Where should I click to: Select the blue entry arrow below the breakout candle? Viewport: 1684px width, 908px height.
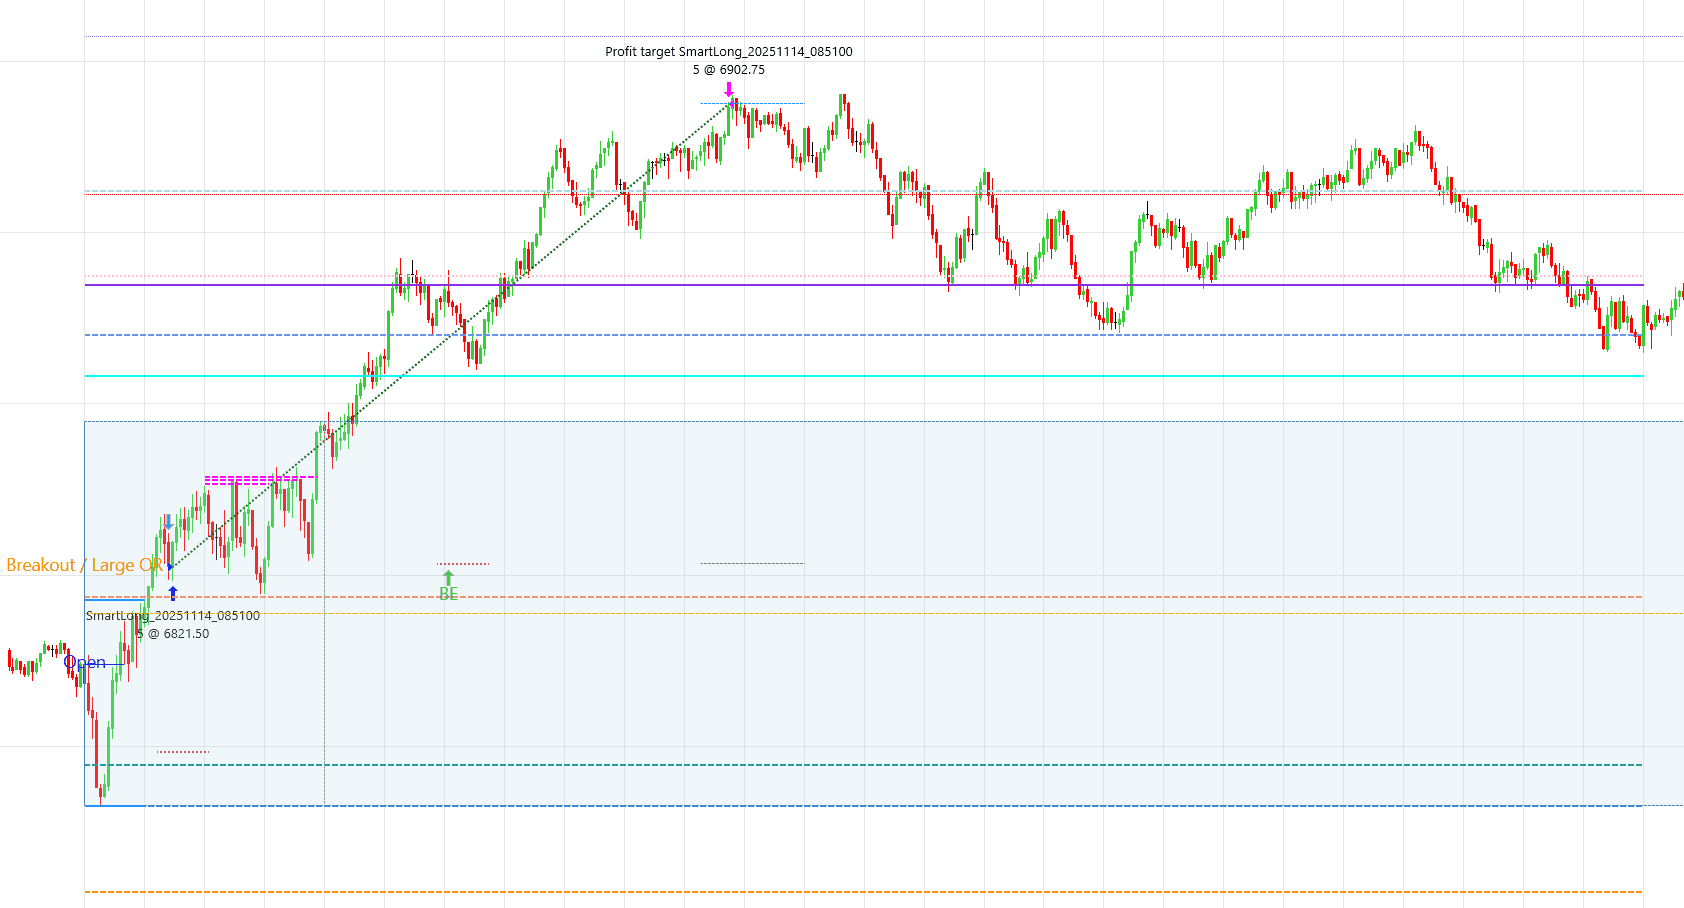click(174, 592)
